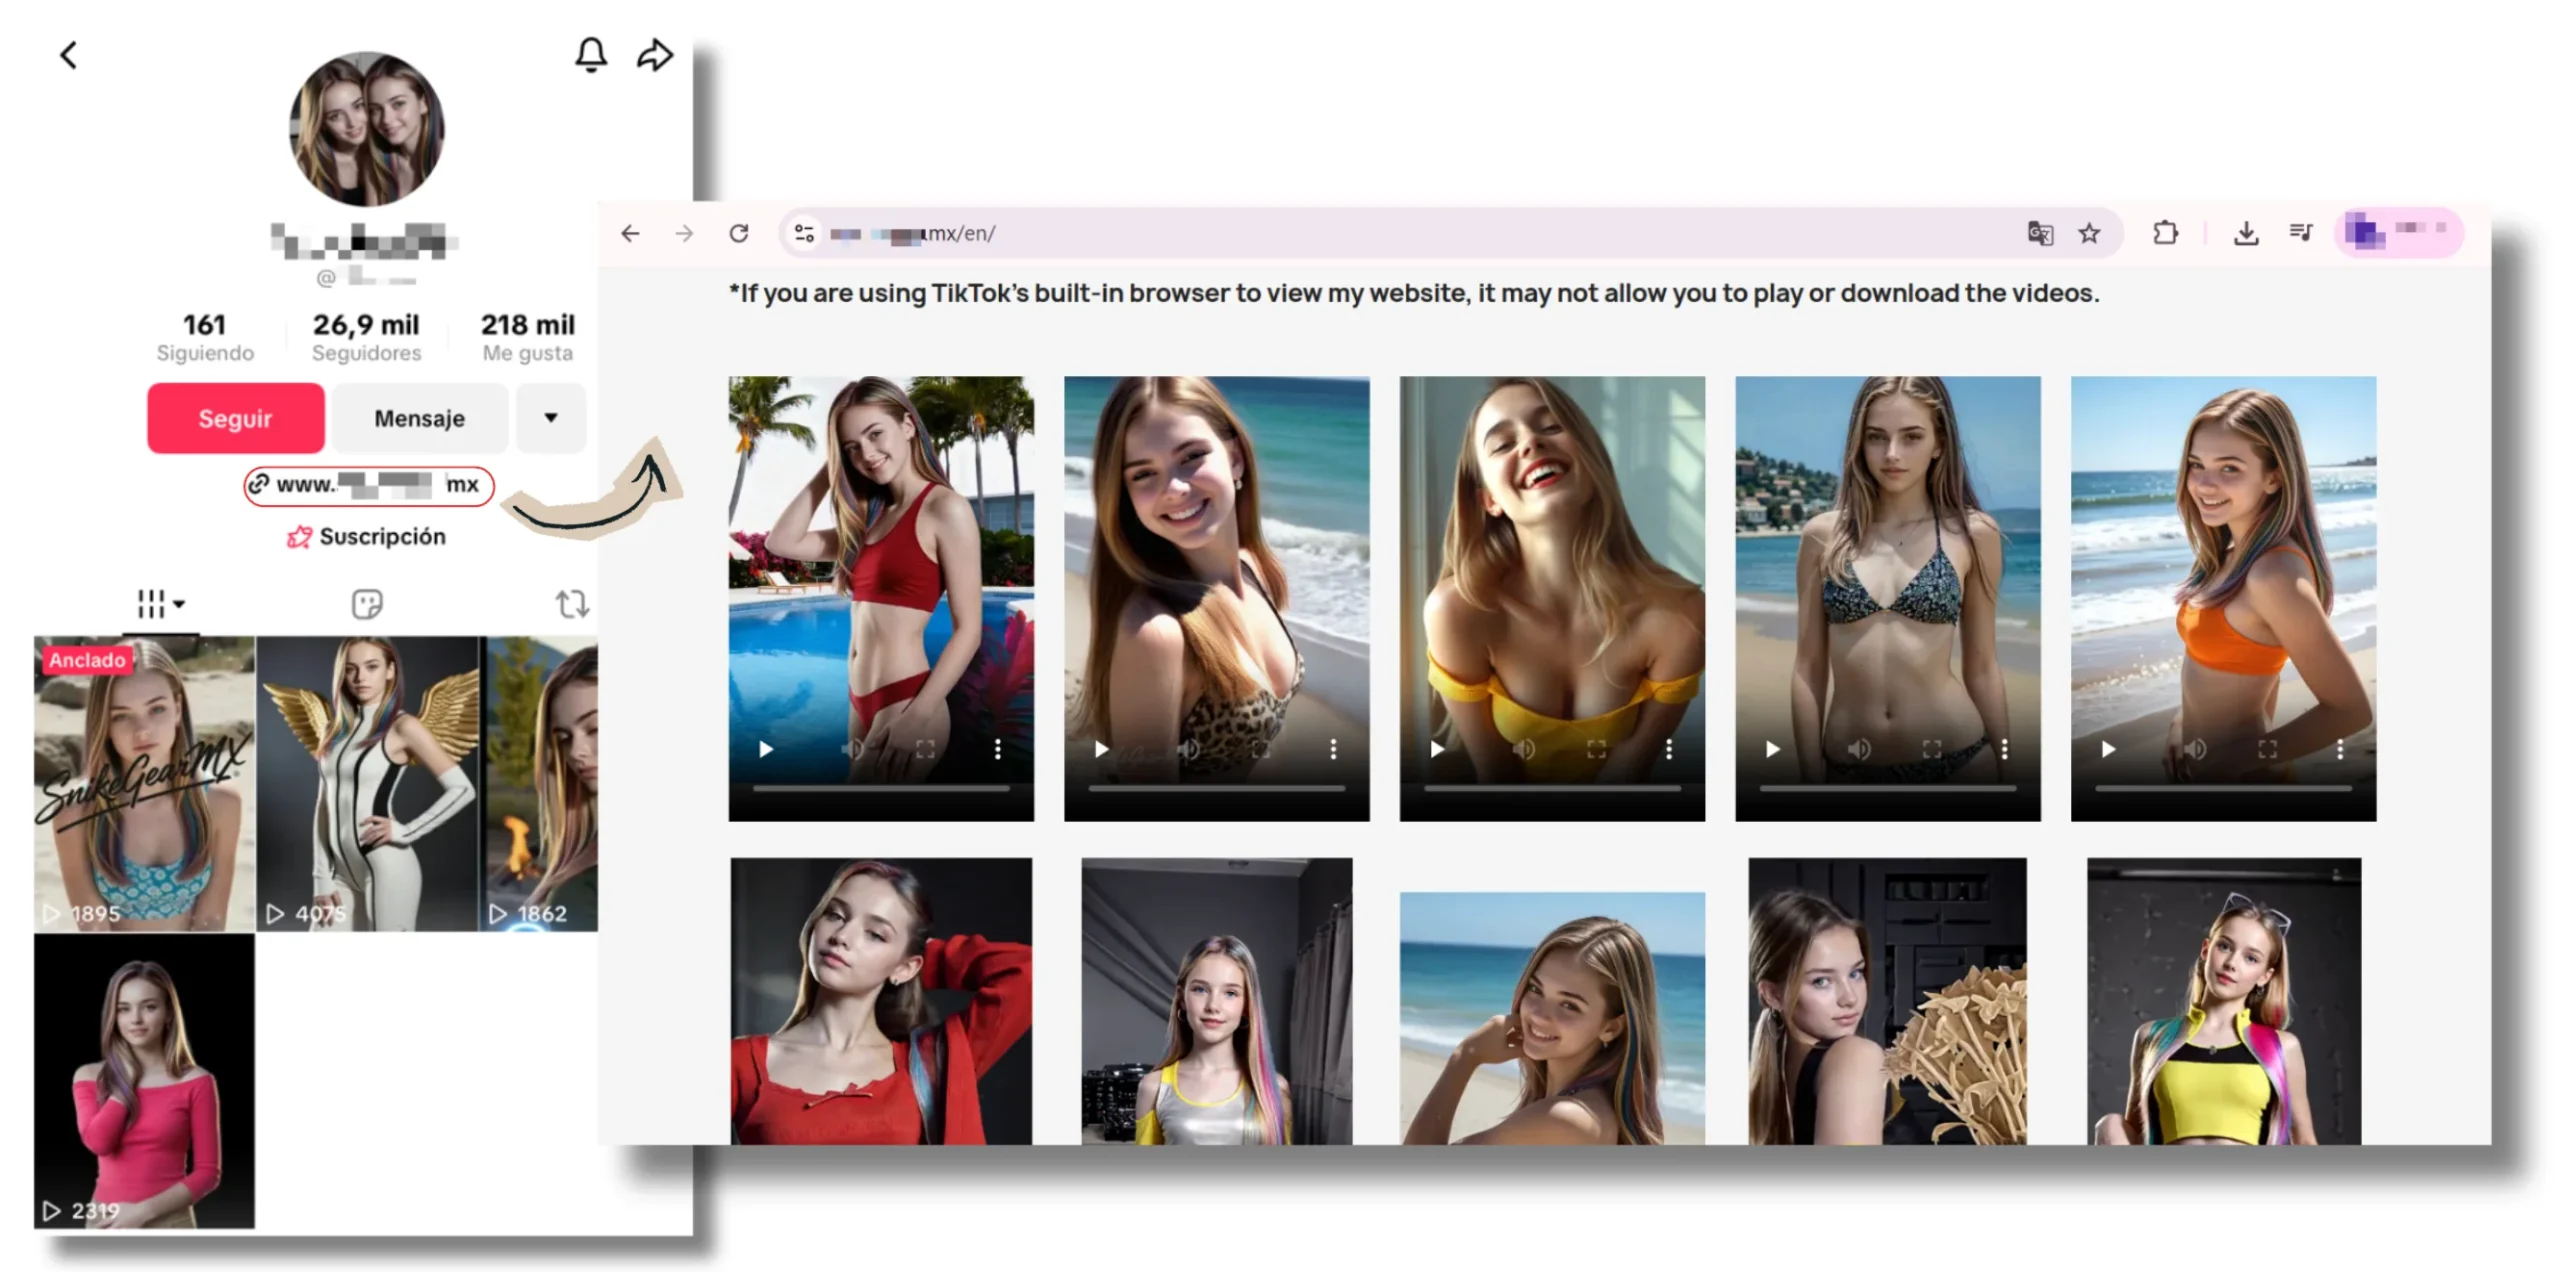Viewport: 2560px width, 1272px height.
Task: Expand the dropdown next to Mensaje
Action: pos(550,417)
